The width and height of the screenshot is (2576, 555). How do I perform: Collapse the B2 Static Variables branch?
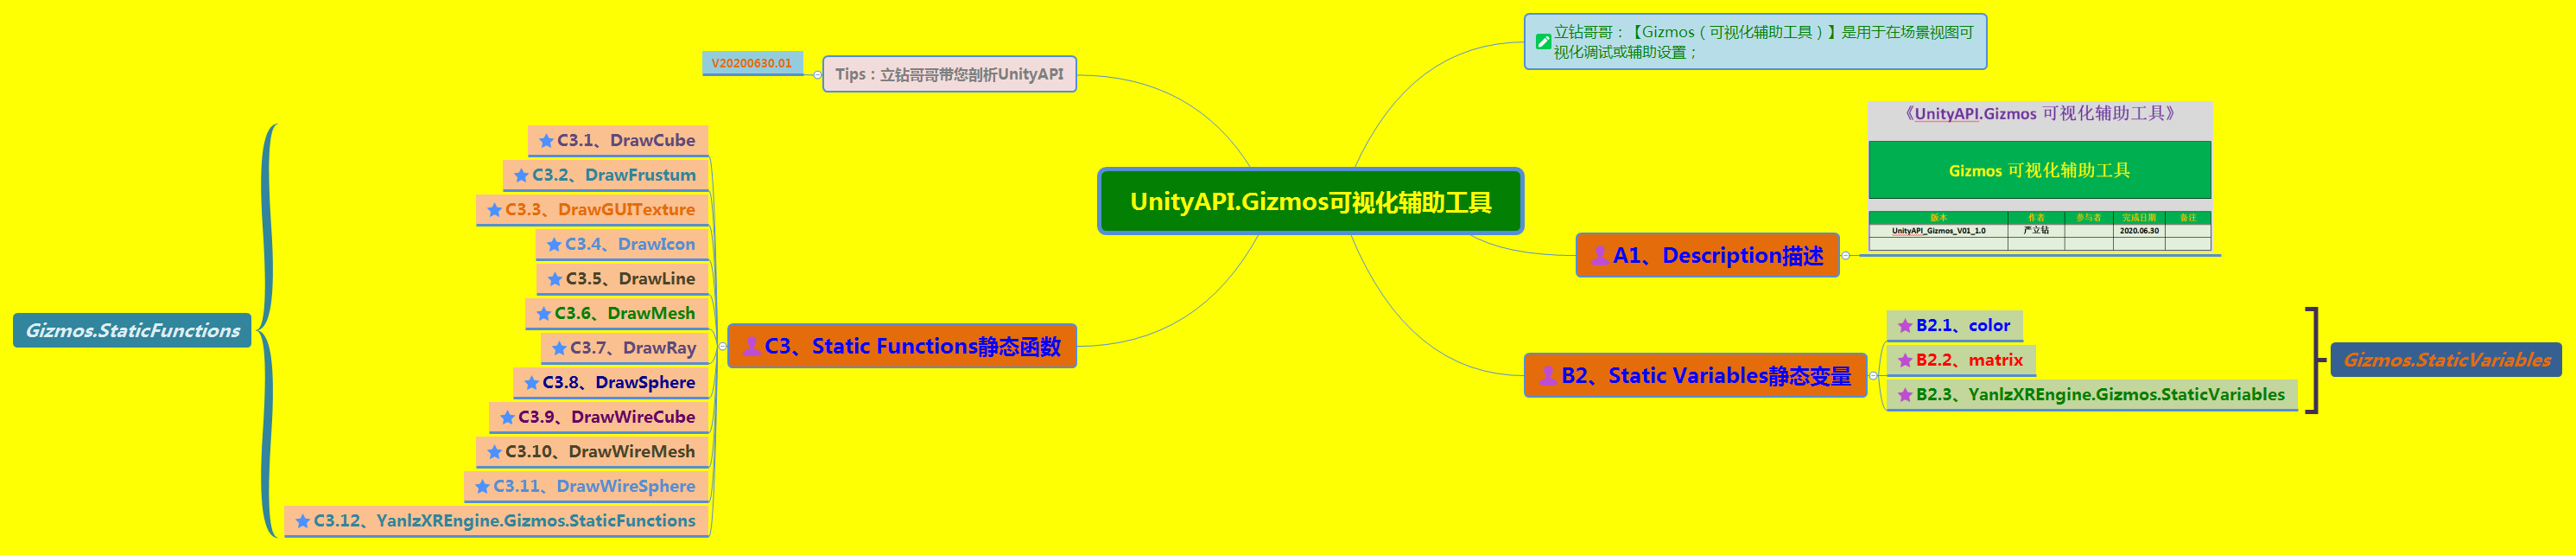1873,376
